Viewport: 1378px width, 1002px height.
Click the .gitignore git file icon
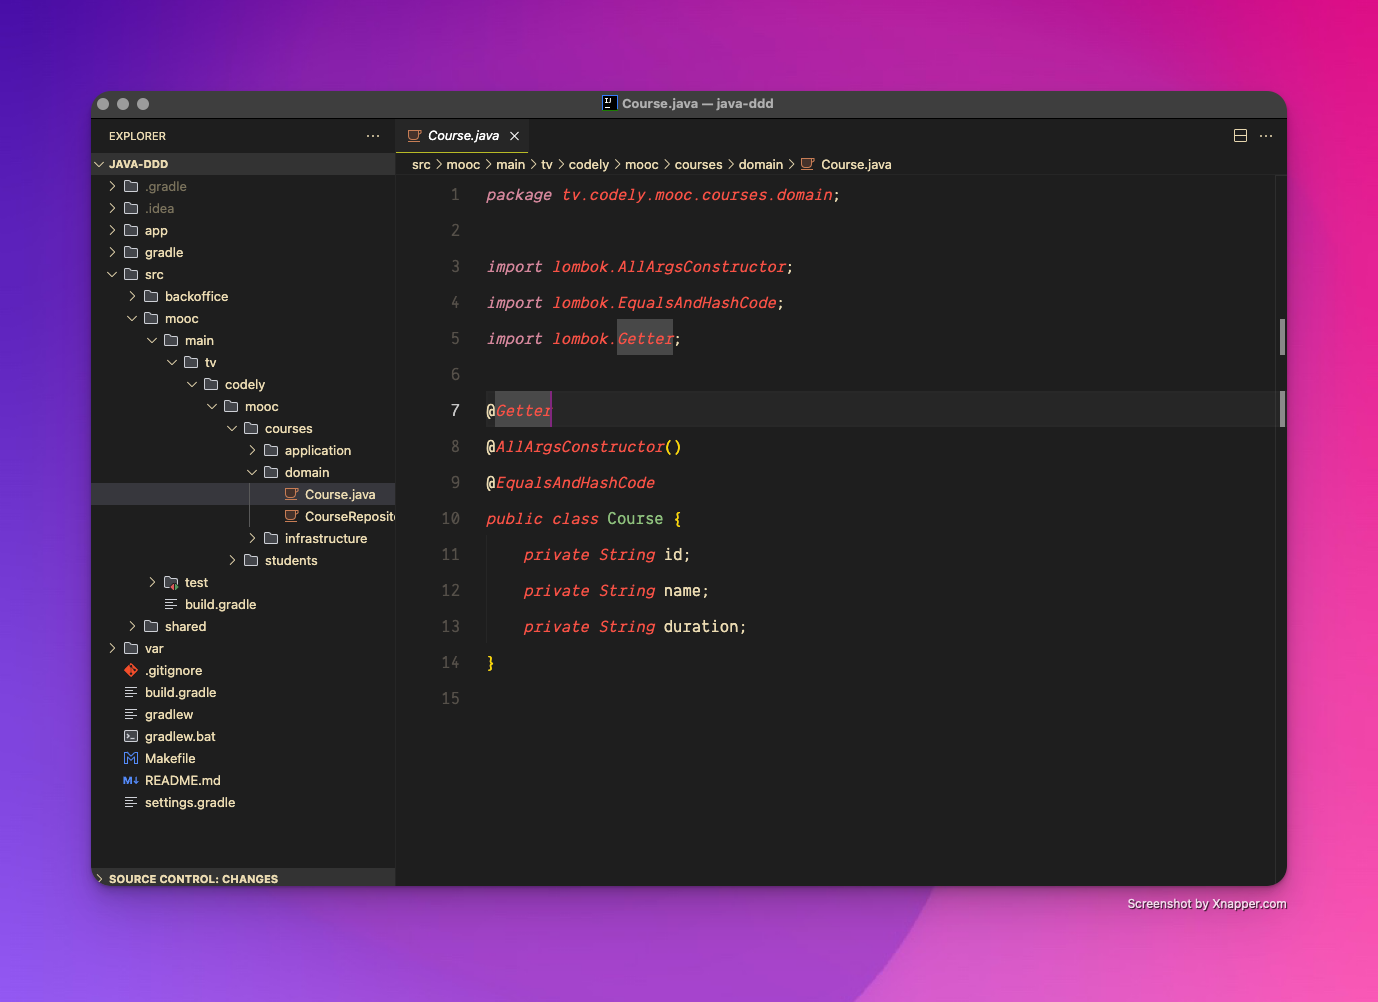point(131,670)
